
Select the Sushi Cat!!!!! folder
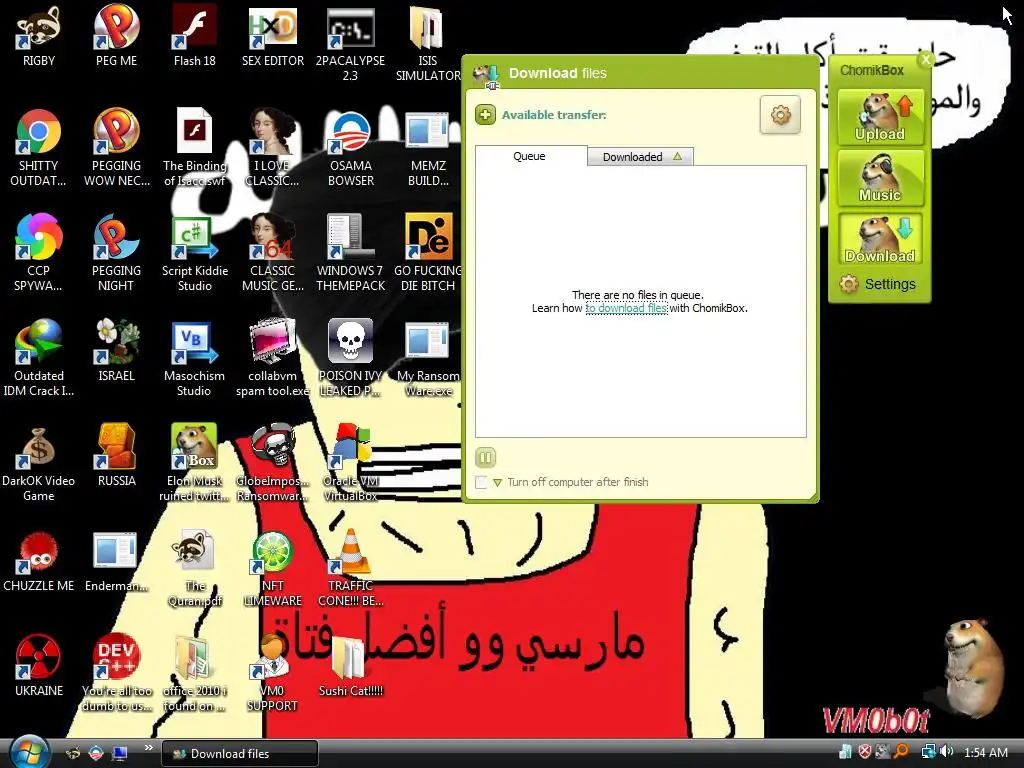point(351,666)
